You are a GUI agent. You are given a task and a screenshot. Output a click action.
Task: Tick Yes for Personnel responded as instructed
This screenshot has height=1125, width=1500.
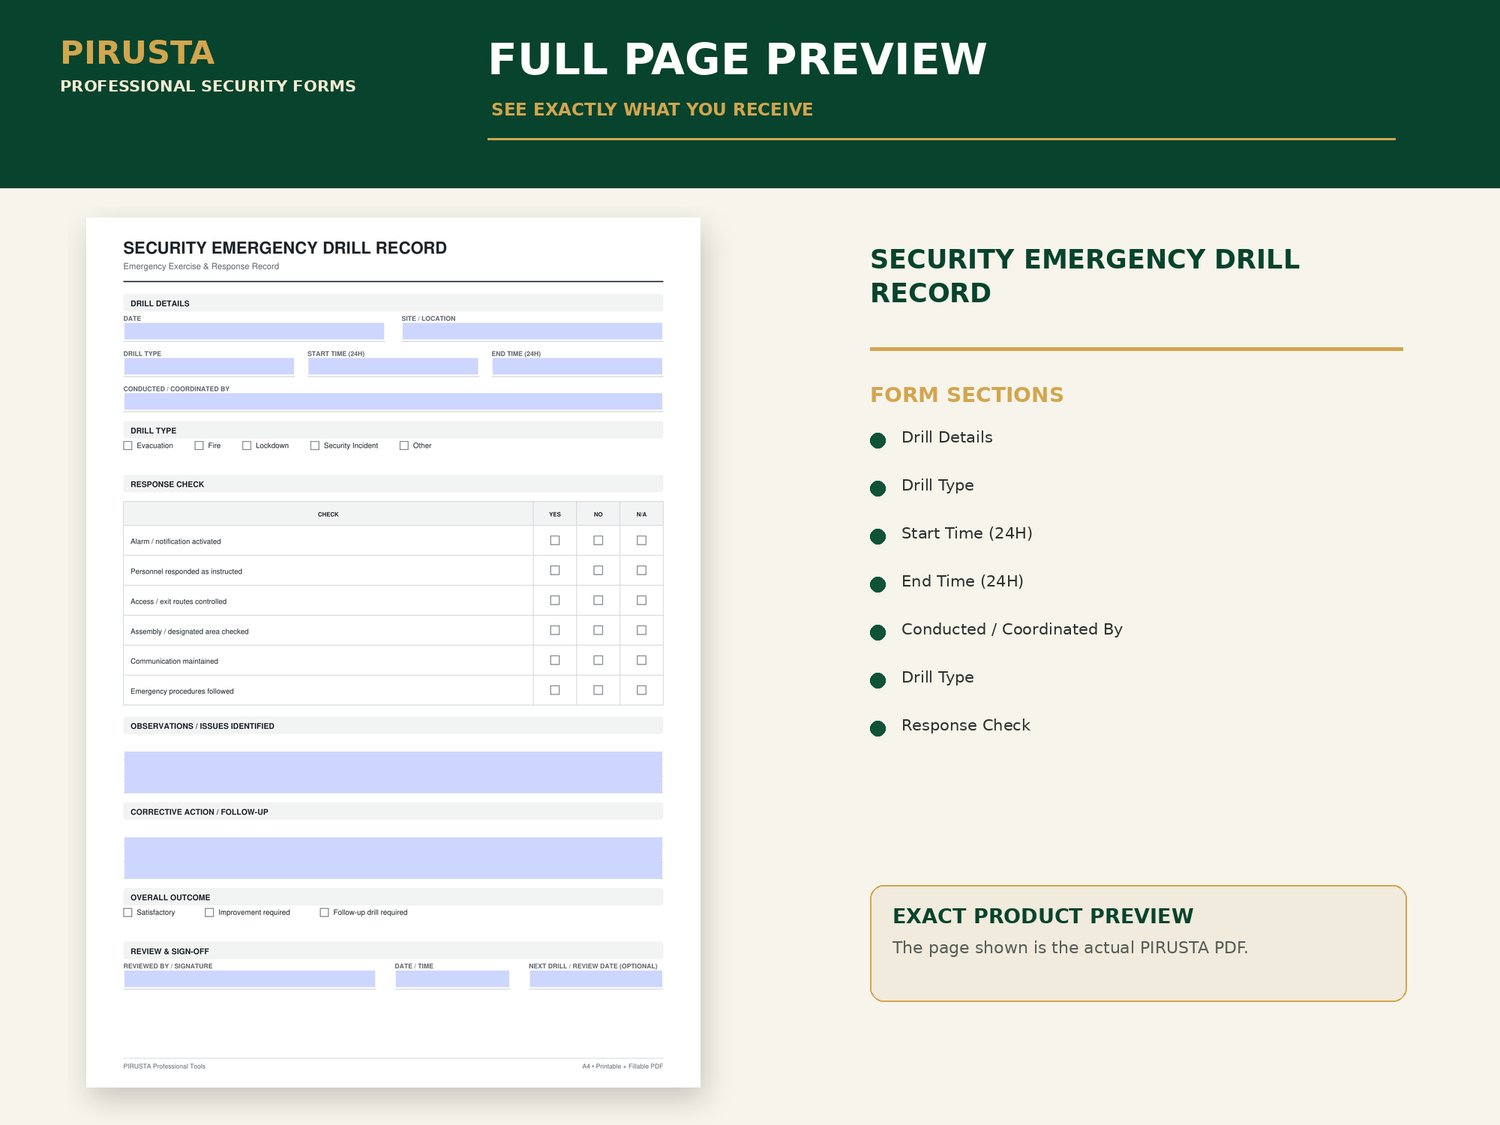(555, 570)
